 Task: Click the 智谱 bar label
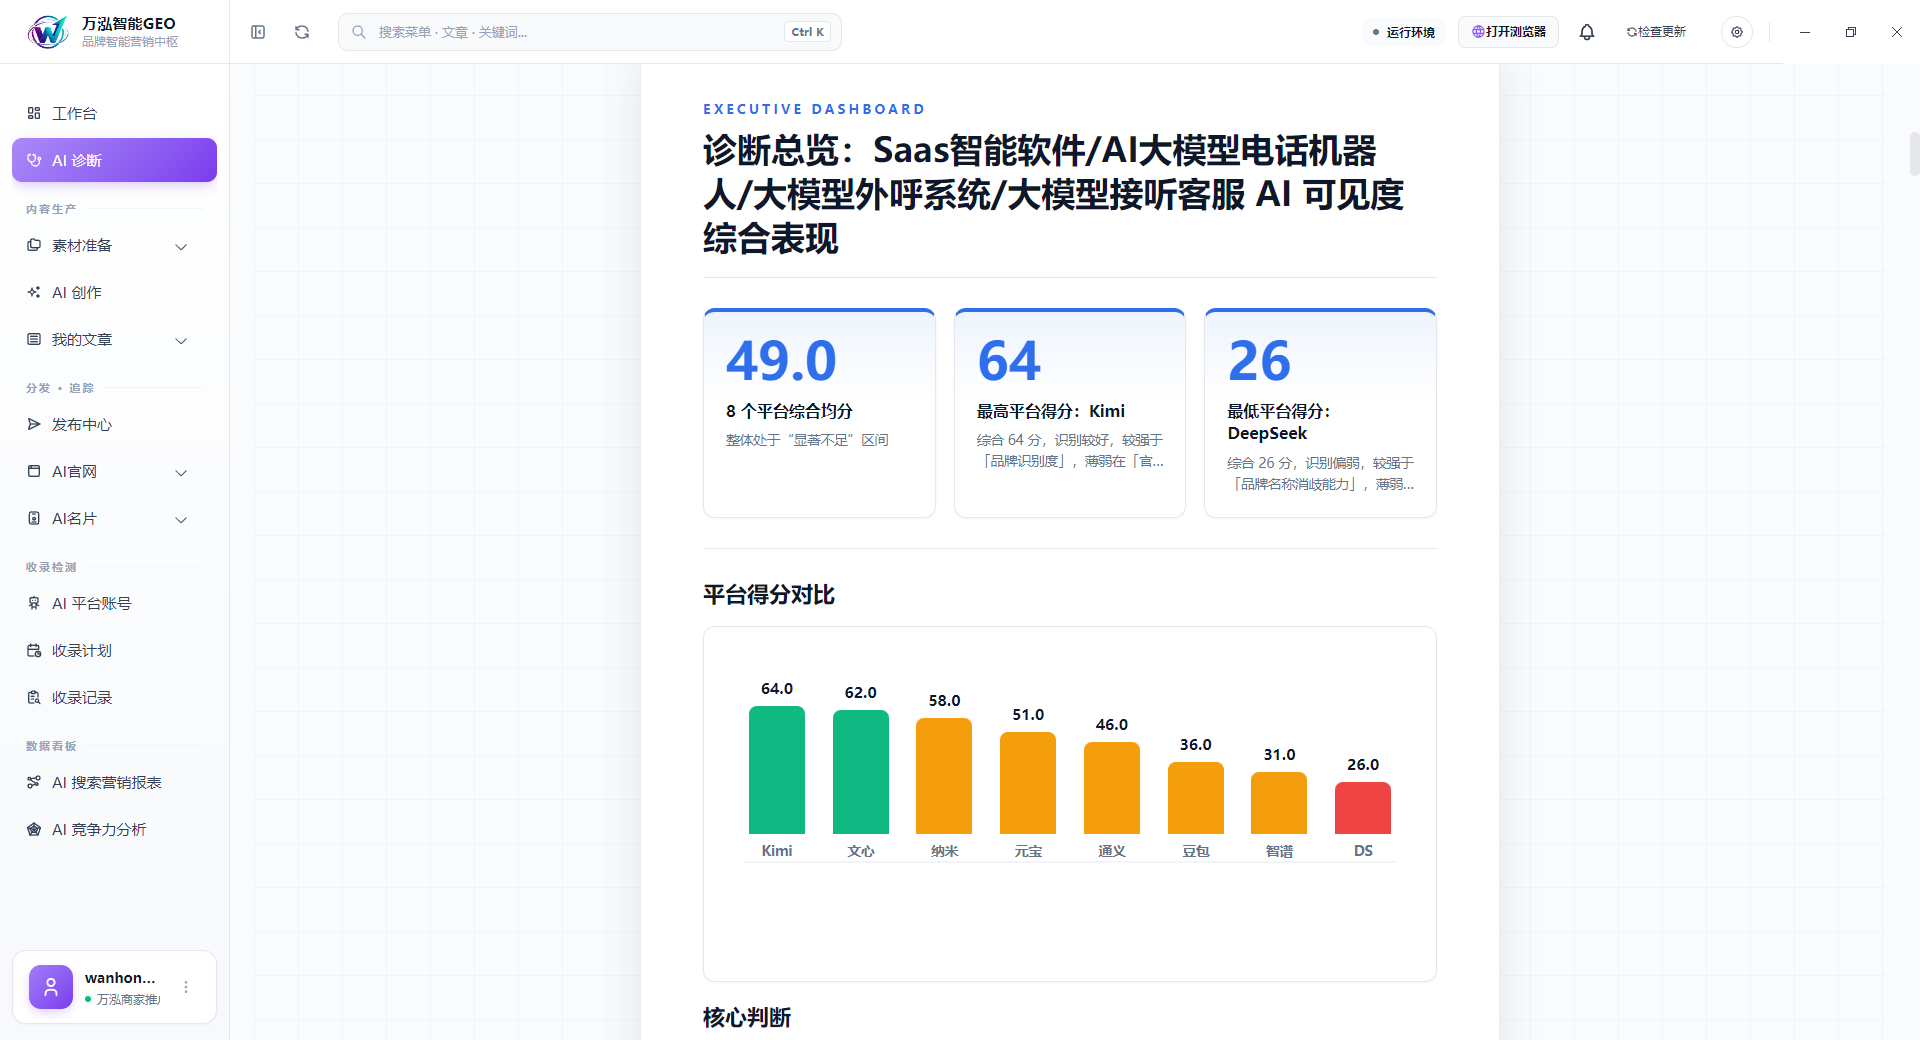(x=1279, y=851)
